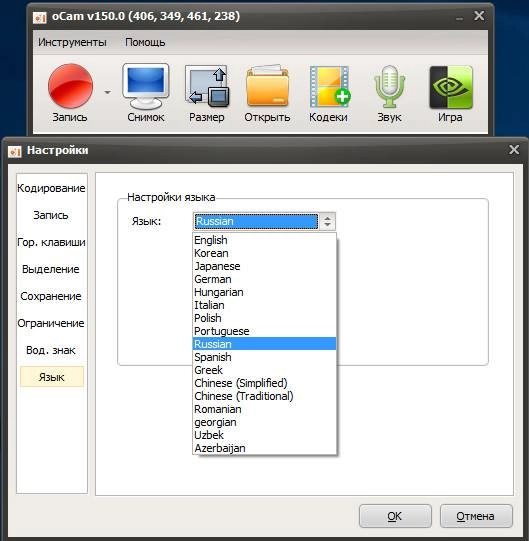529x541 pixels.
Task: Choose Uzbek from the language list
Action: point(264,435)
